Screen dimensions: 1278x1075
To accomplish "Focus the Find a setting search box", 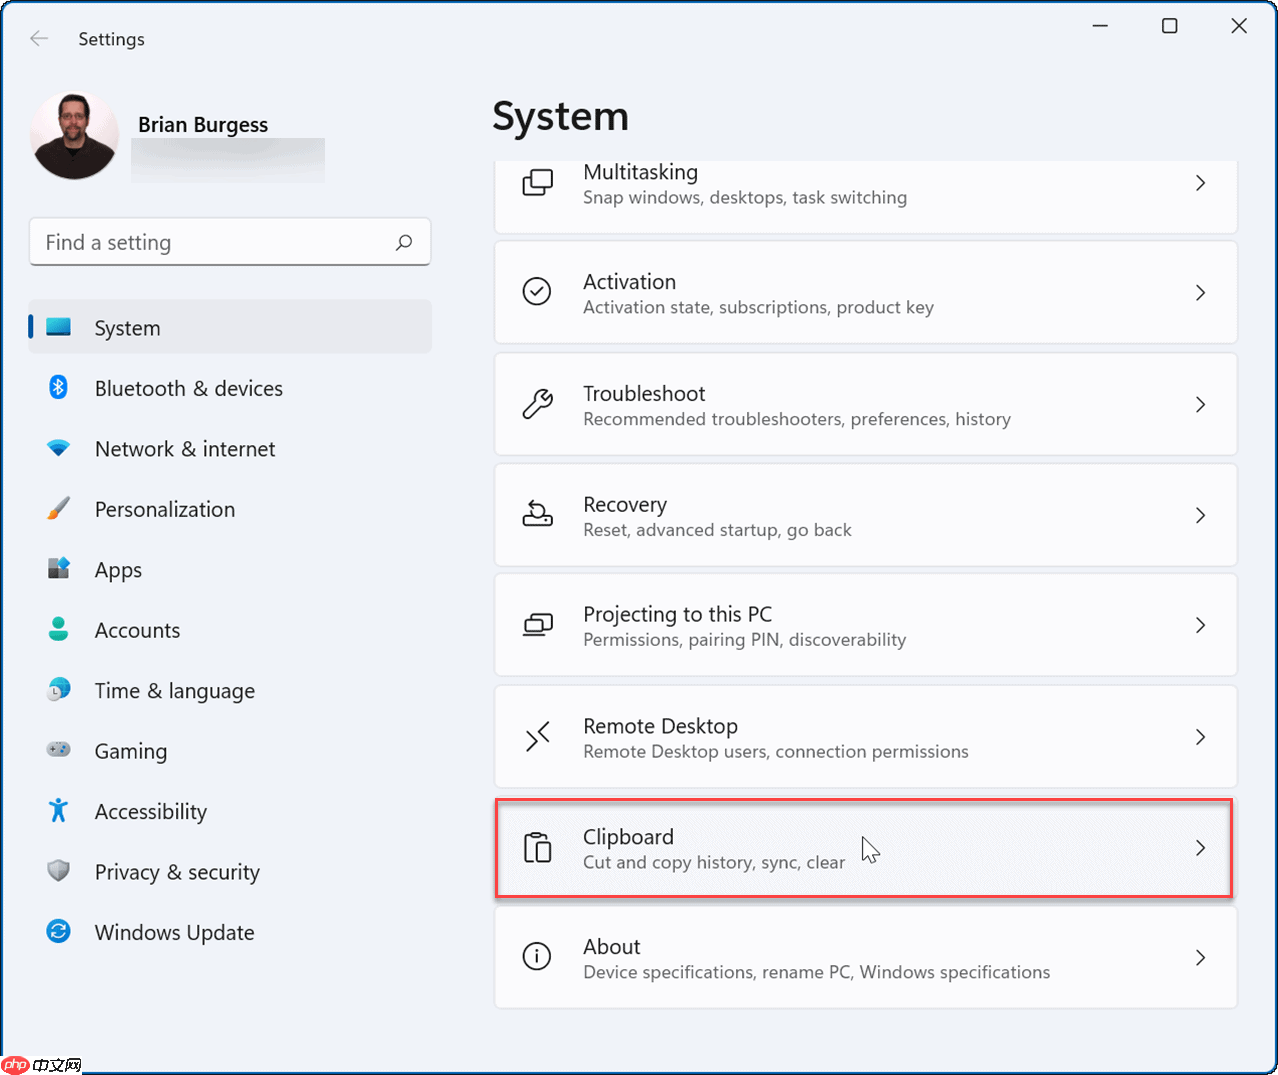I will pyautogui.click(x=215, y=242).
